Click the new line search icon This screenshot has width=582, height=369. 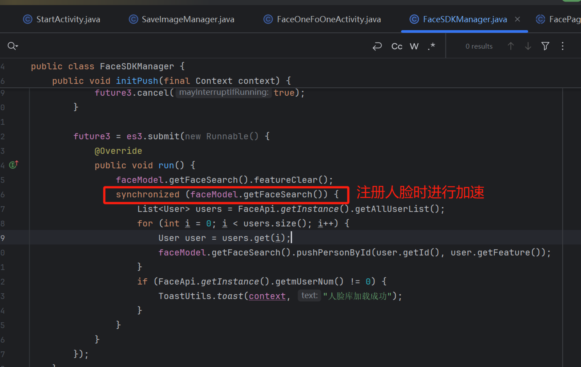(x=377, y=46)
